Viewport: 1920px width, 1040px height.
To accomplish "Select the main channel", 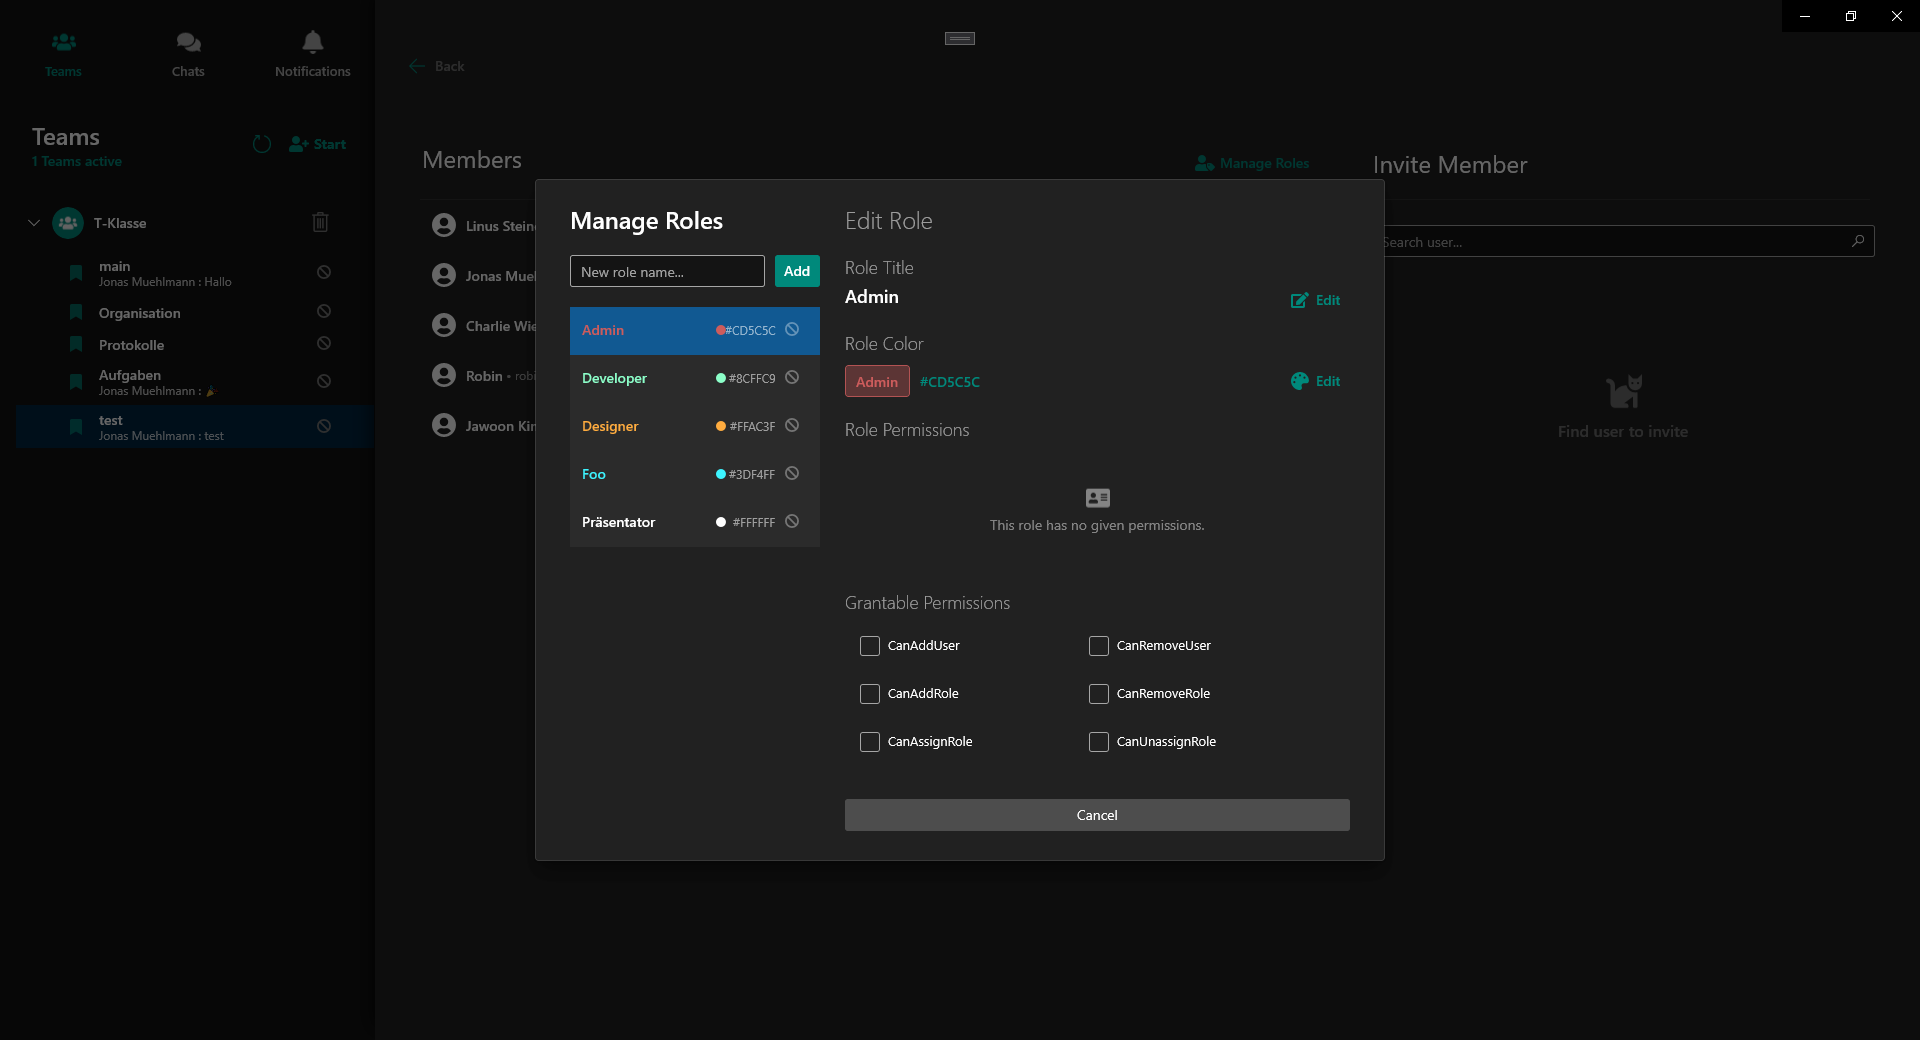I will [194, 273].
